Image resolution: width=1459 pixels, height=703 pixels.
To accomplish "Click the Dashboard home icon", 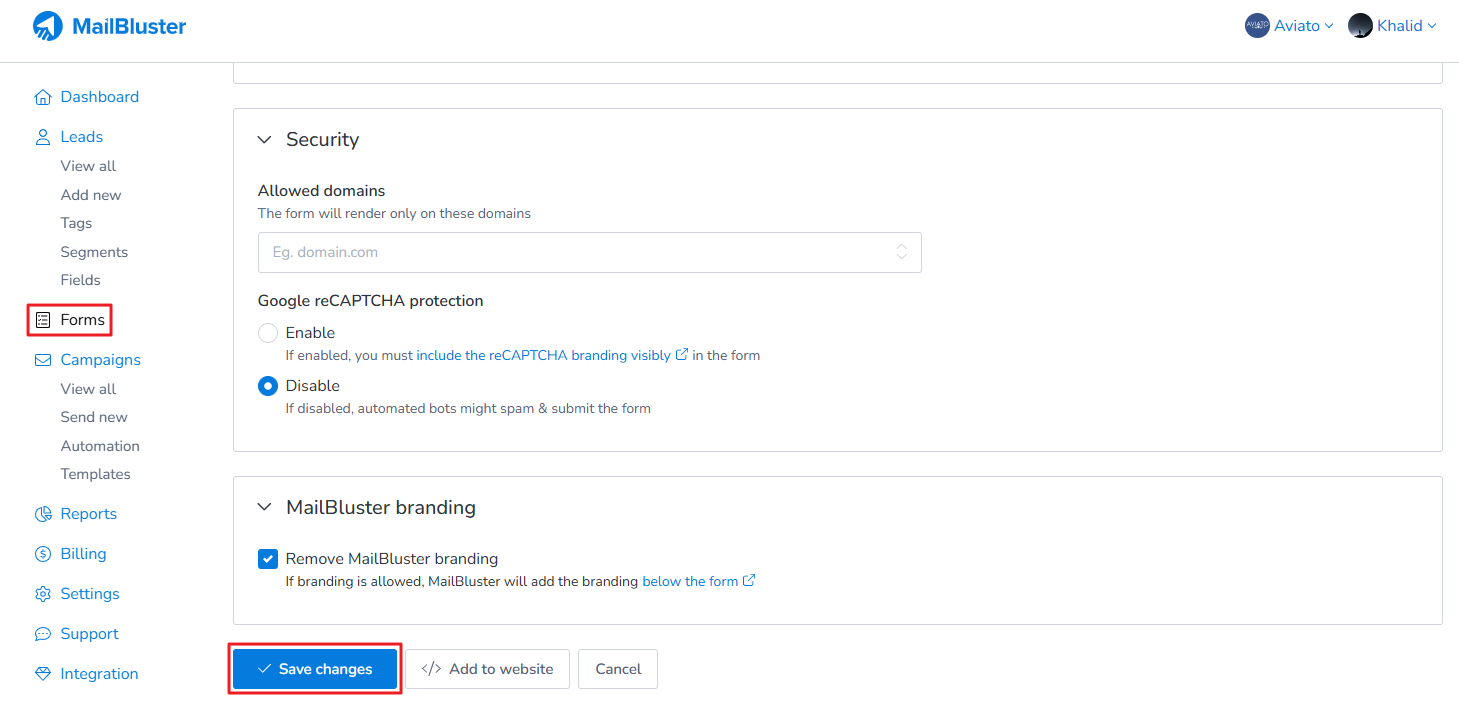I will [x=43, y=97].
